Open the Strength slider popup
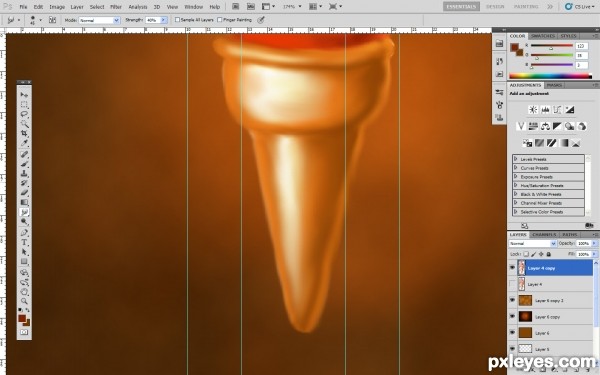Screen dimensions: 600x375 (x=164, y=20)
